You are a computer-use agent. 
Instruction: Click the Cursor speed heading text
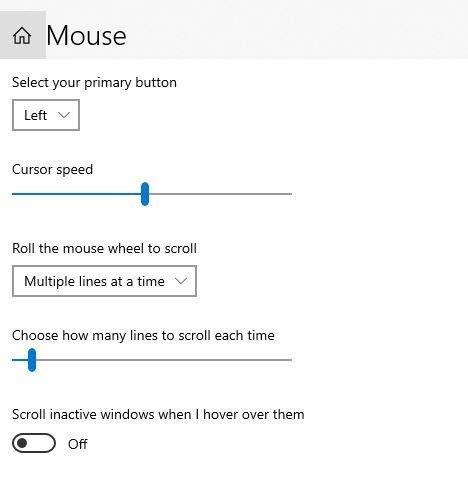pyautogui.click(x=52, y=170)
